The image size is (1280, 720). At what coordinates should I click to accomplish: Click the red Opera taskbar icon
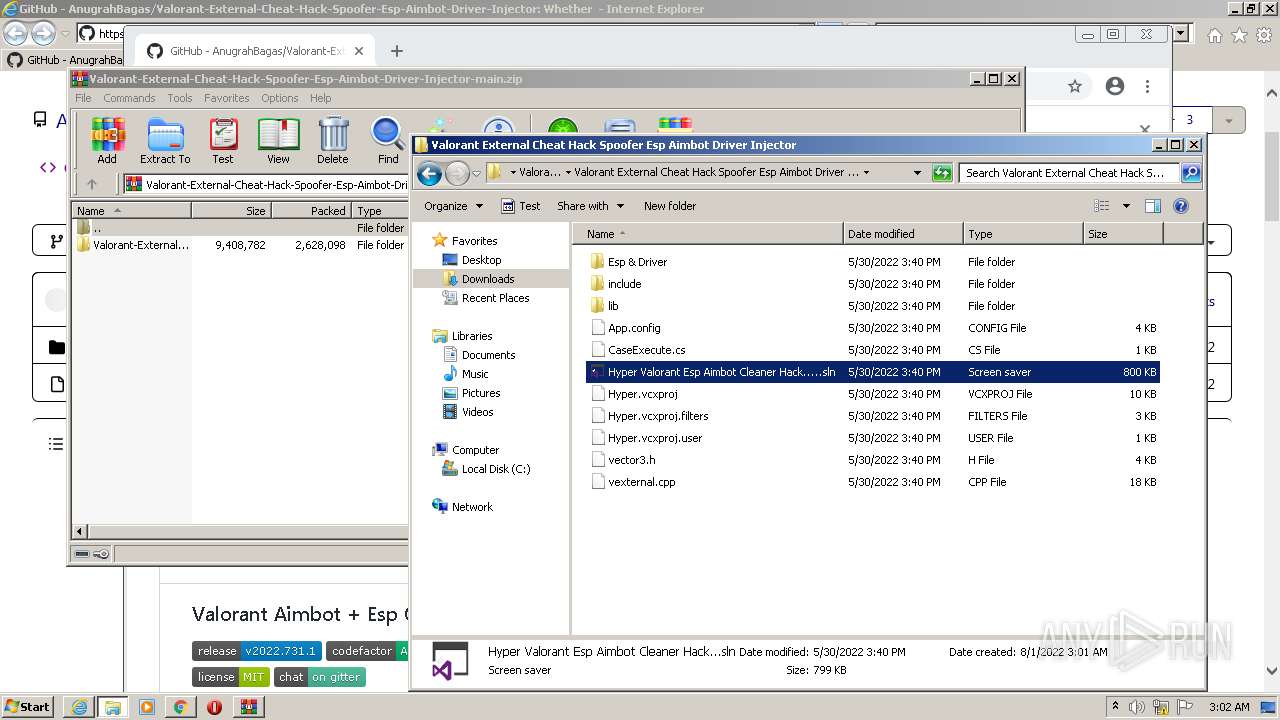pos(214,707)
